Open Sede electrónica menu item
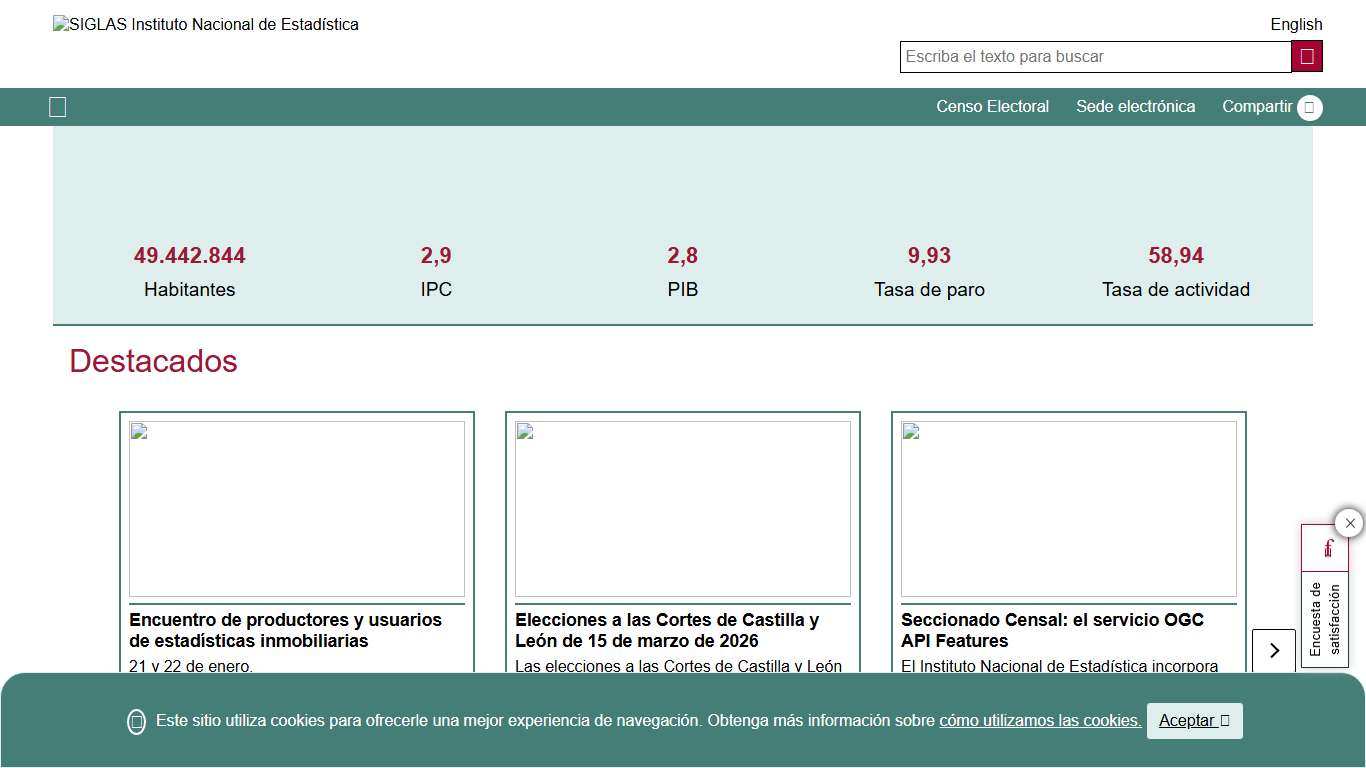This screenshot has height=768, width=1366. point(1135,107)
